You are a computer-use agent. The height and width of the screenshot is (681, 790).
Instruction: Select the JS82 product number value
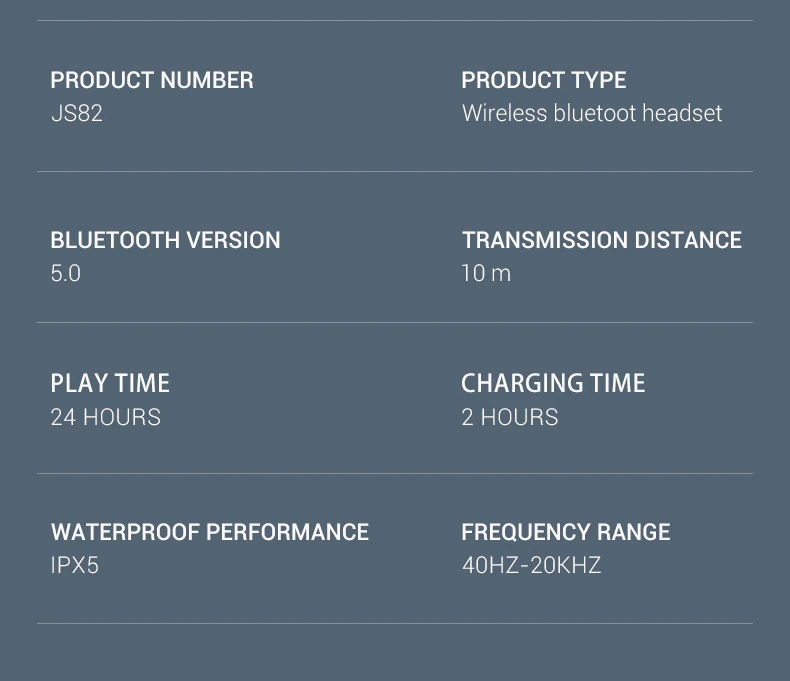tap(77, 113)
